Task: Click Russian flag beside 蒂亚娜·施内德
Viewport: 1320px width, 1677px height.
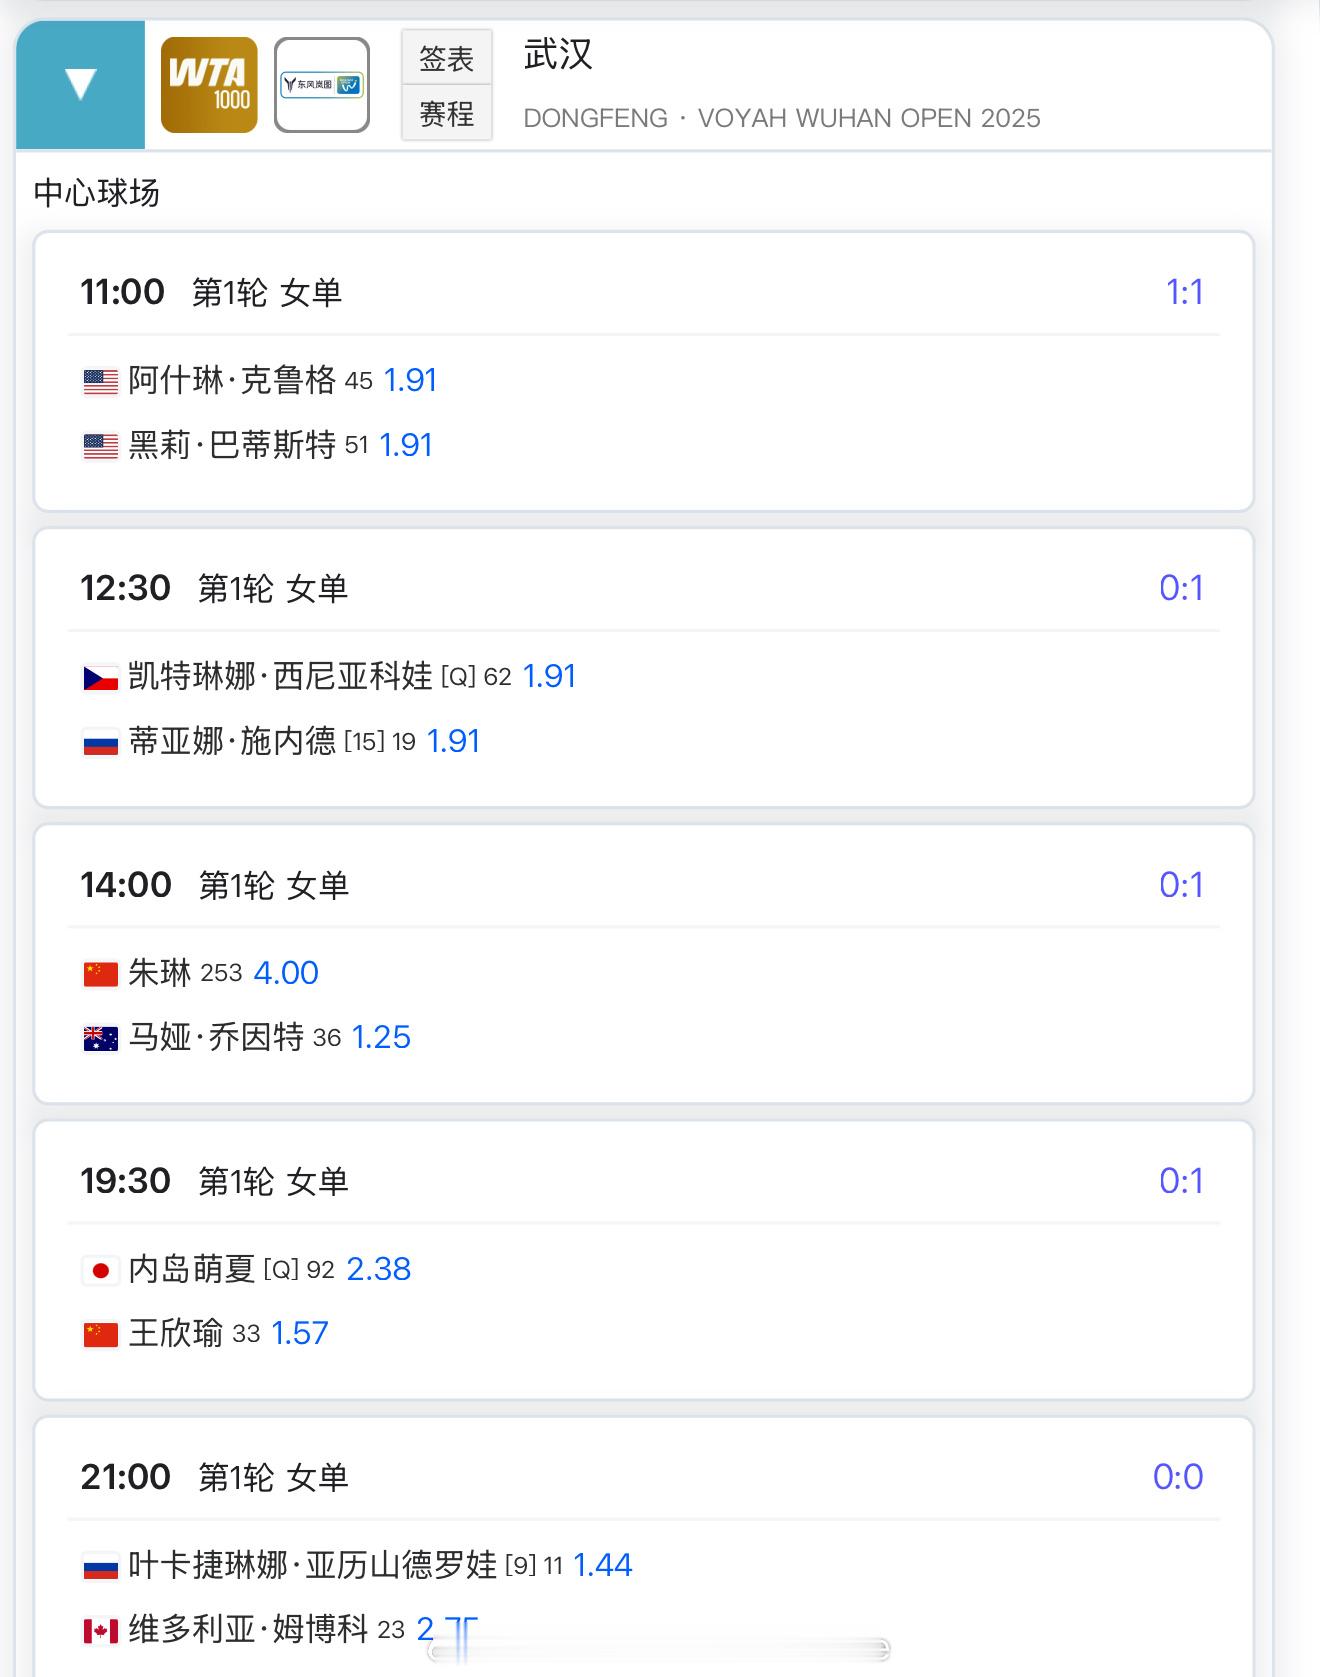Action: point(100,743)
